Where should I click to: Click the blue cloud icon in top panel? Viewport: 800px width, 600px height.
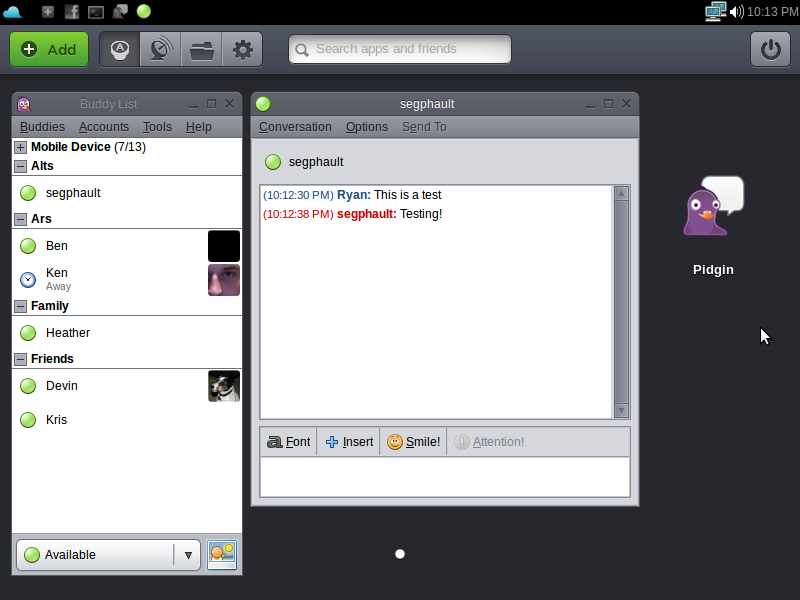tap(12, 11)
